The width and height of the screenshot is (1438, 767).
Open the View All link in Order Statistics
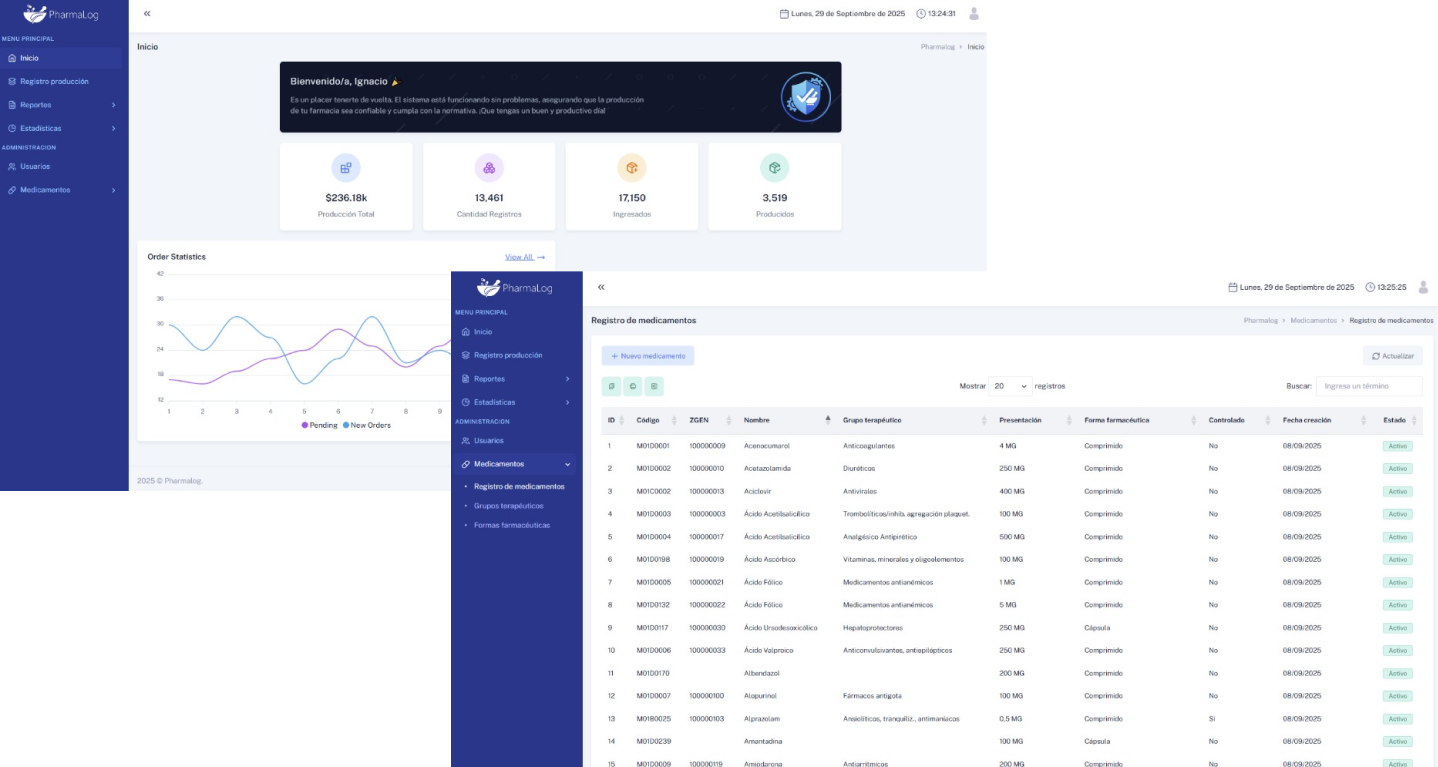[x=520, y=256]
